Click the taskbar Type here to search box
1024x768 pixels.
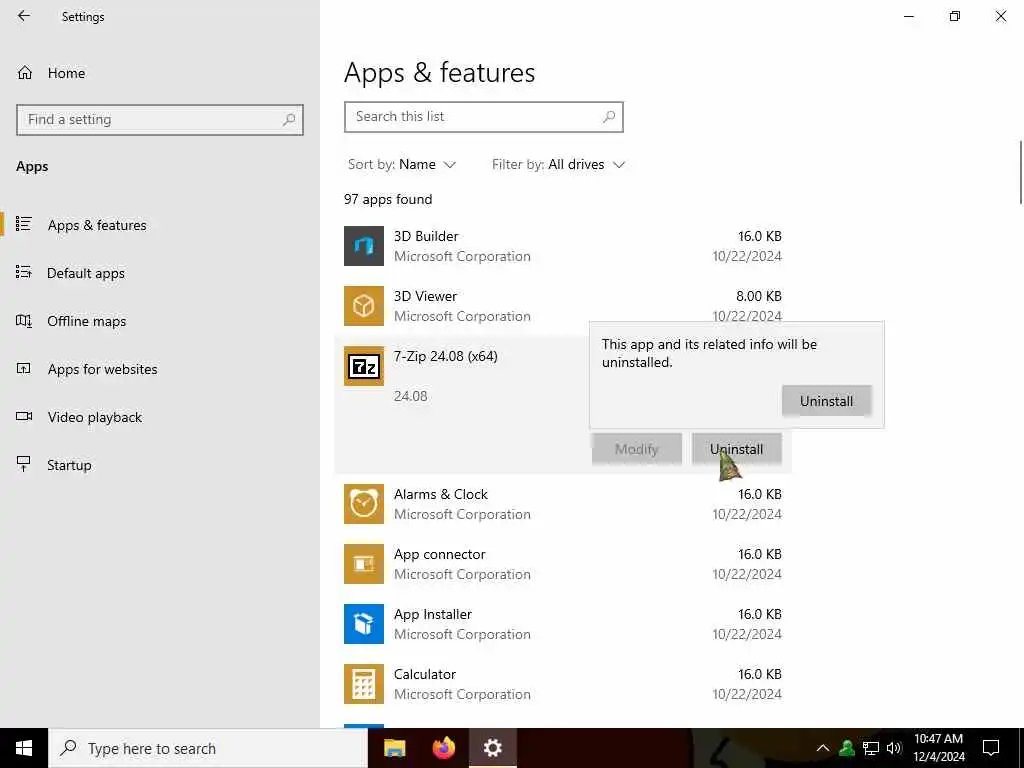(x=208, y=748)
